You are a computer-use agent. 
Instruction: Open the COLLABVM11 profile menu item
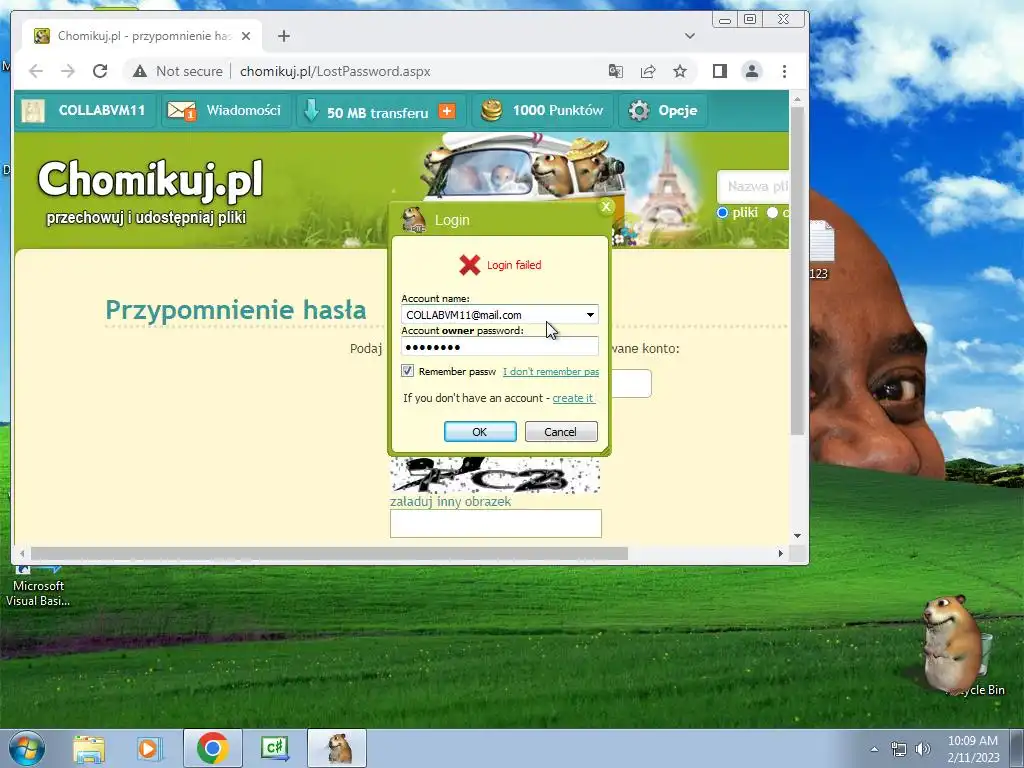tap(85, 110)
